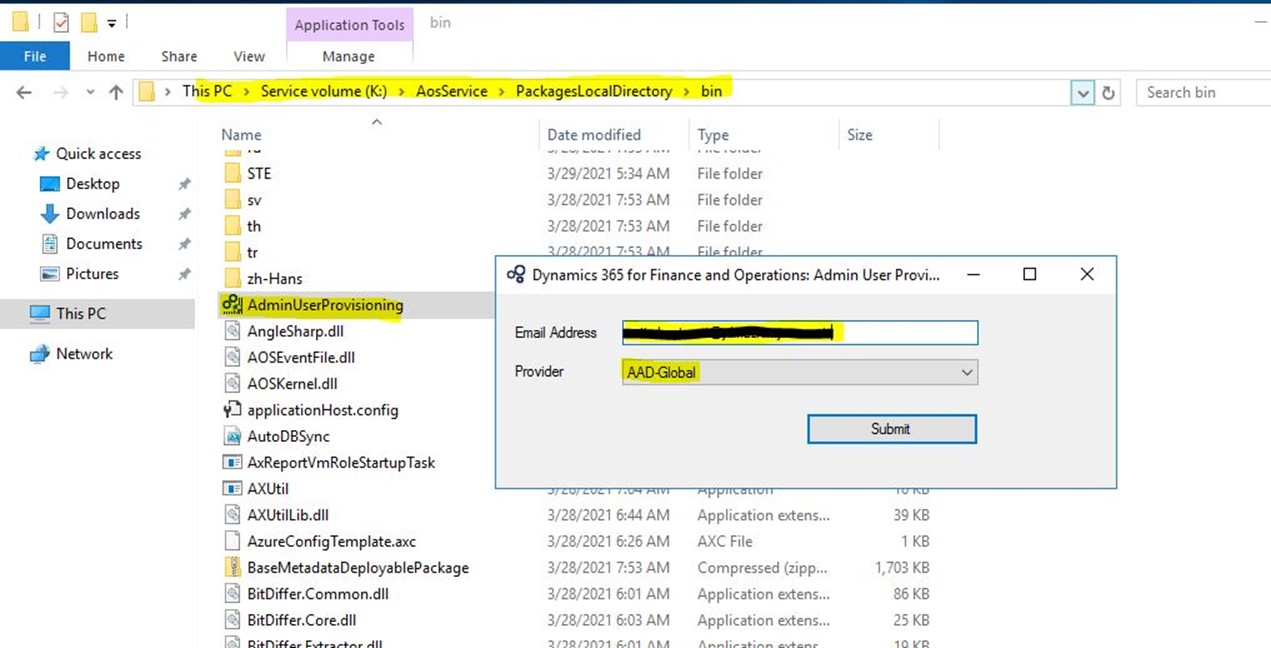
Task: Select This PC in navigation pane
Action: click(98, 313)
